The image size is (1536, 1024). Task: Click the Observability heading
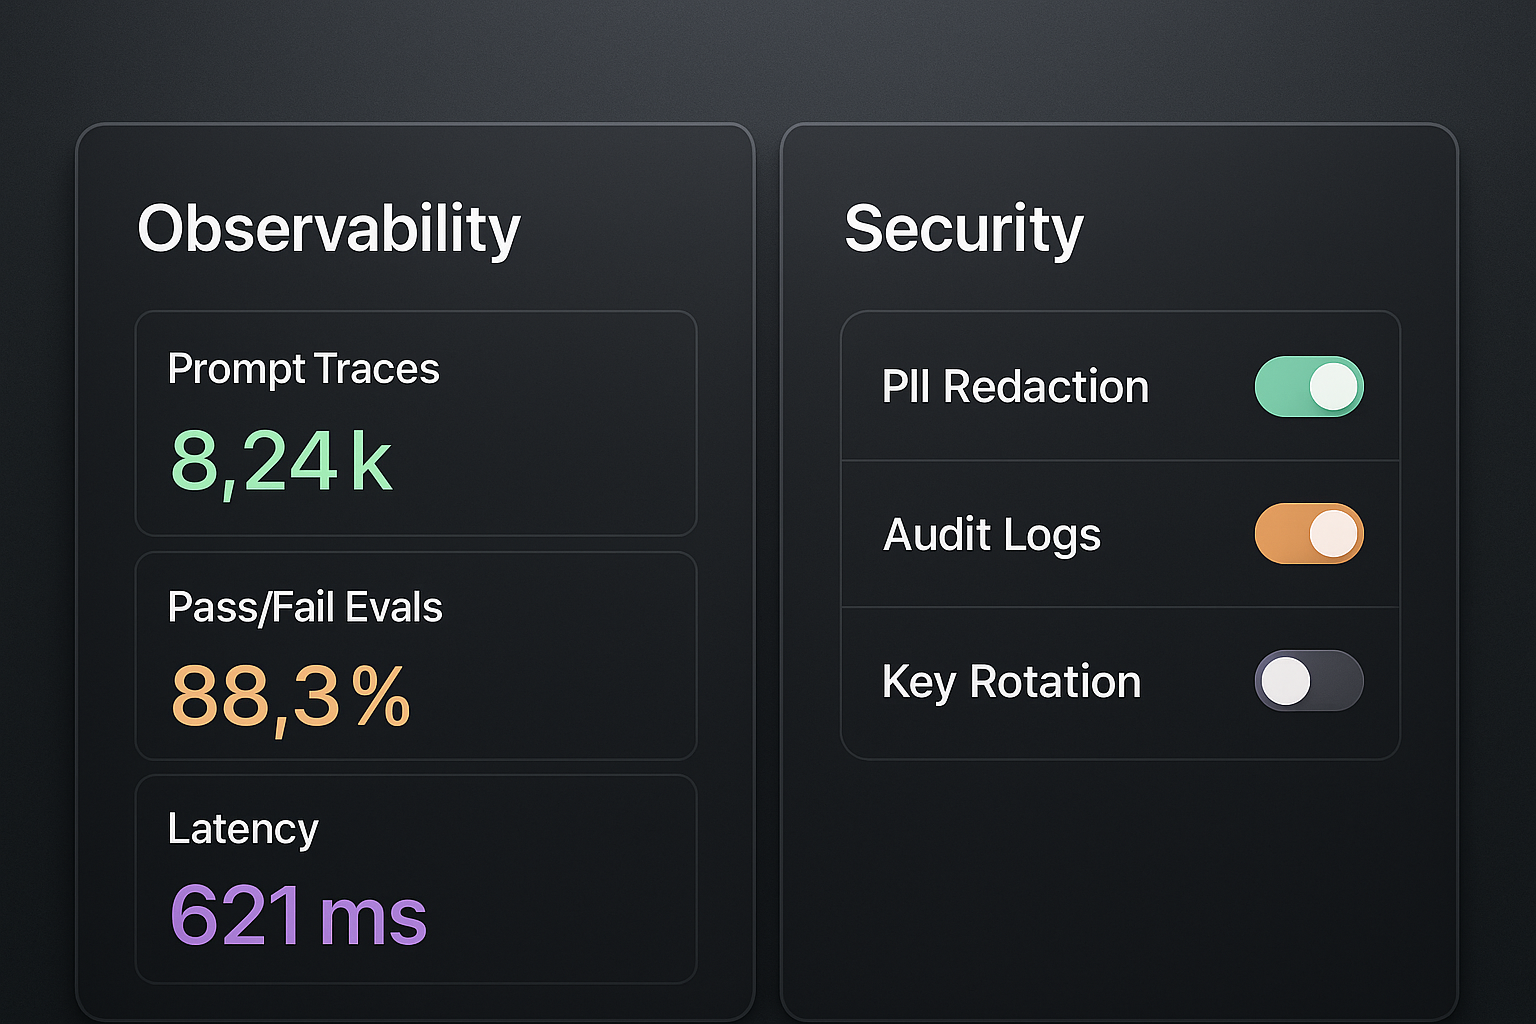[x=329, y=229]
